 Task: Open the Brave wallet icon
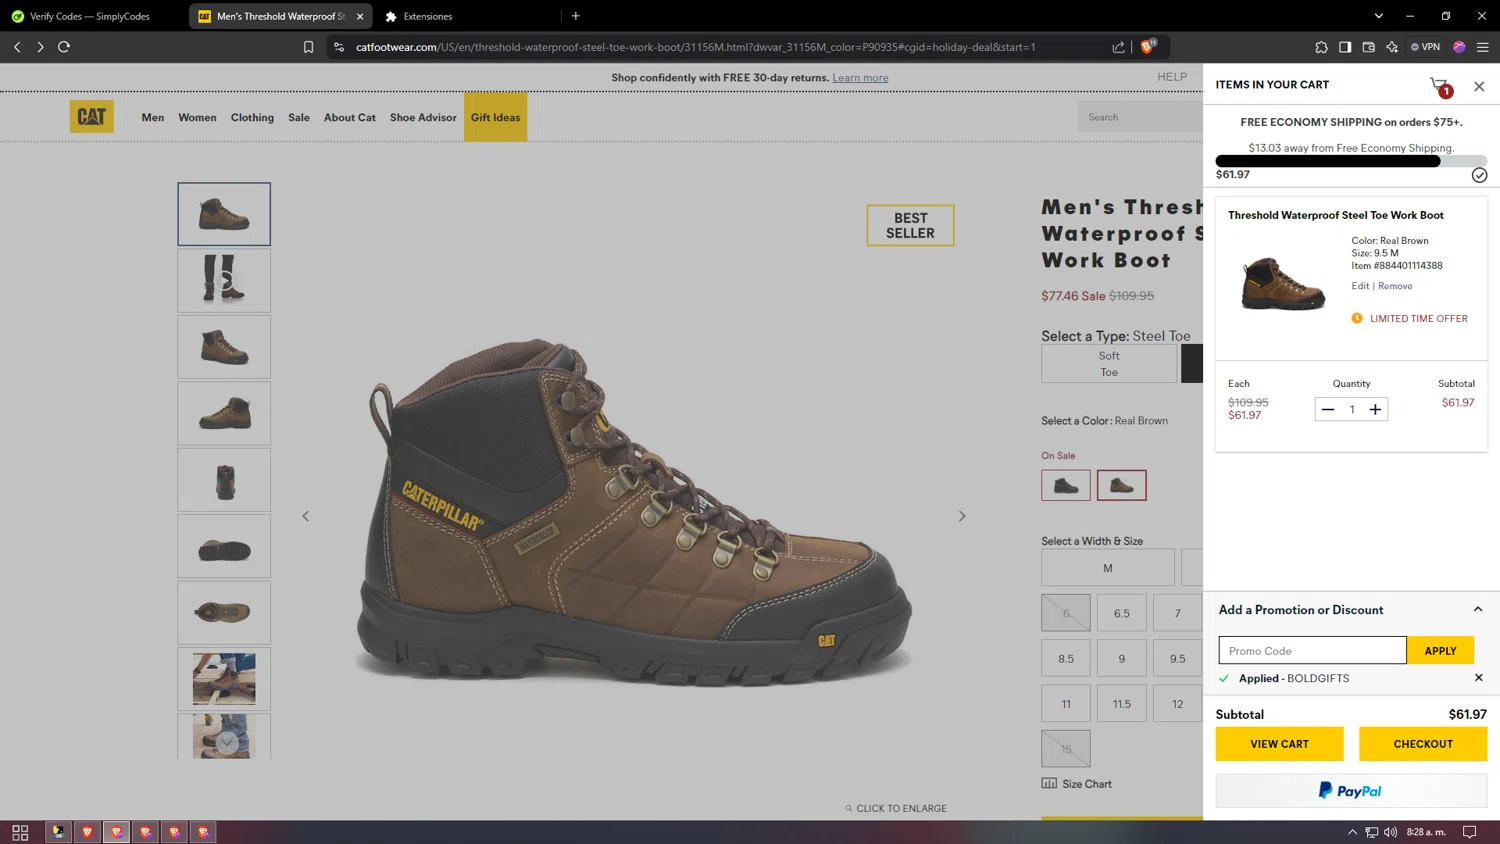point(1369,47)
